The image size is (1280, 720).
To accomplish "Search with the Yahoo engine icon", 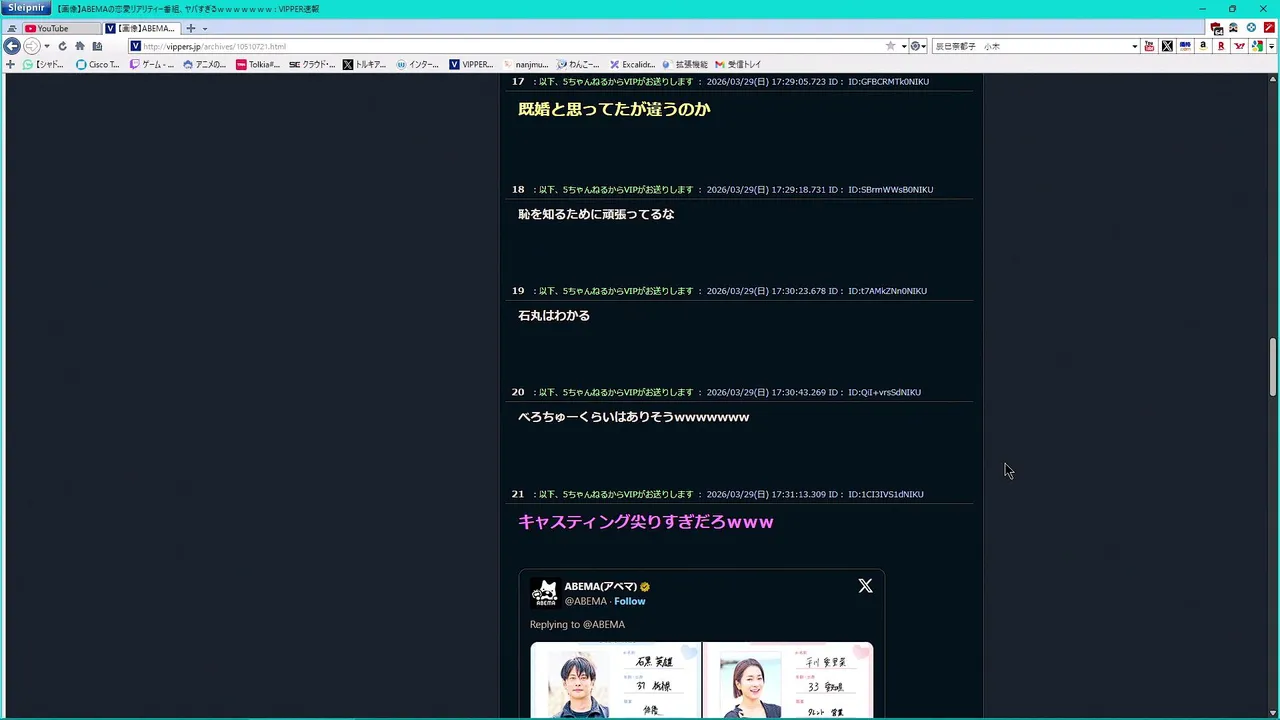I will coord(1239,46).
